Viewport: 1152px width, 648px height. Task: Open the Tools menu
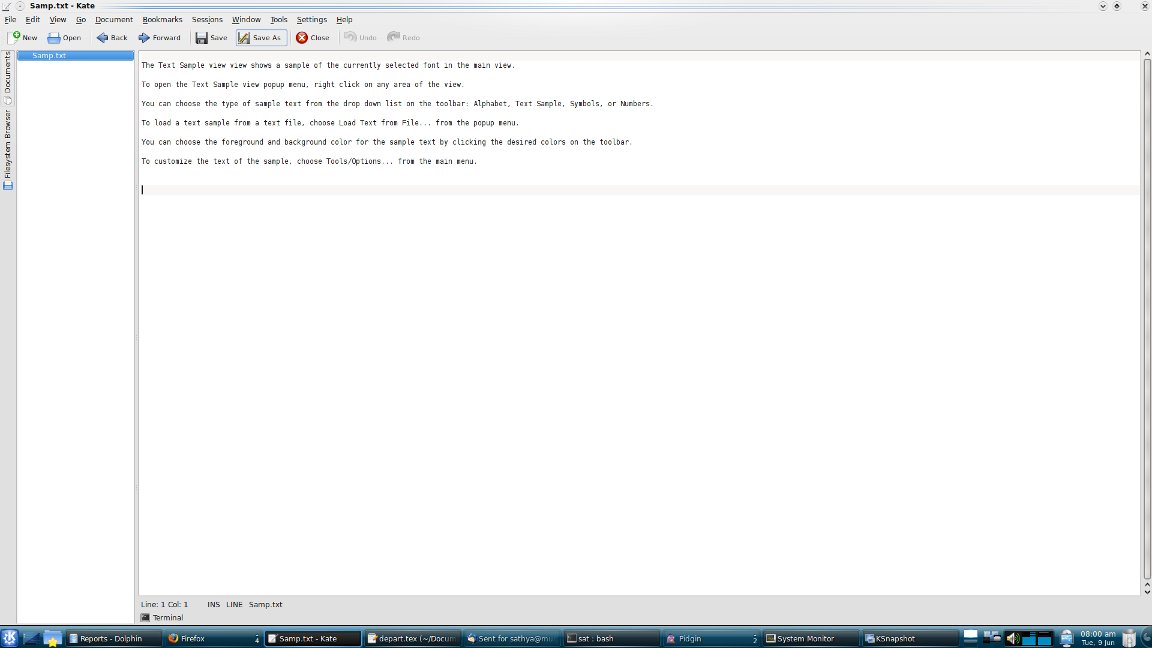tap(279, 19)
